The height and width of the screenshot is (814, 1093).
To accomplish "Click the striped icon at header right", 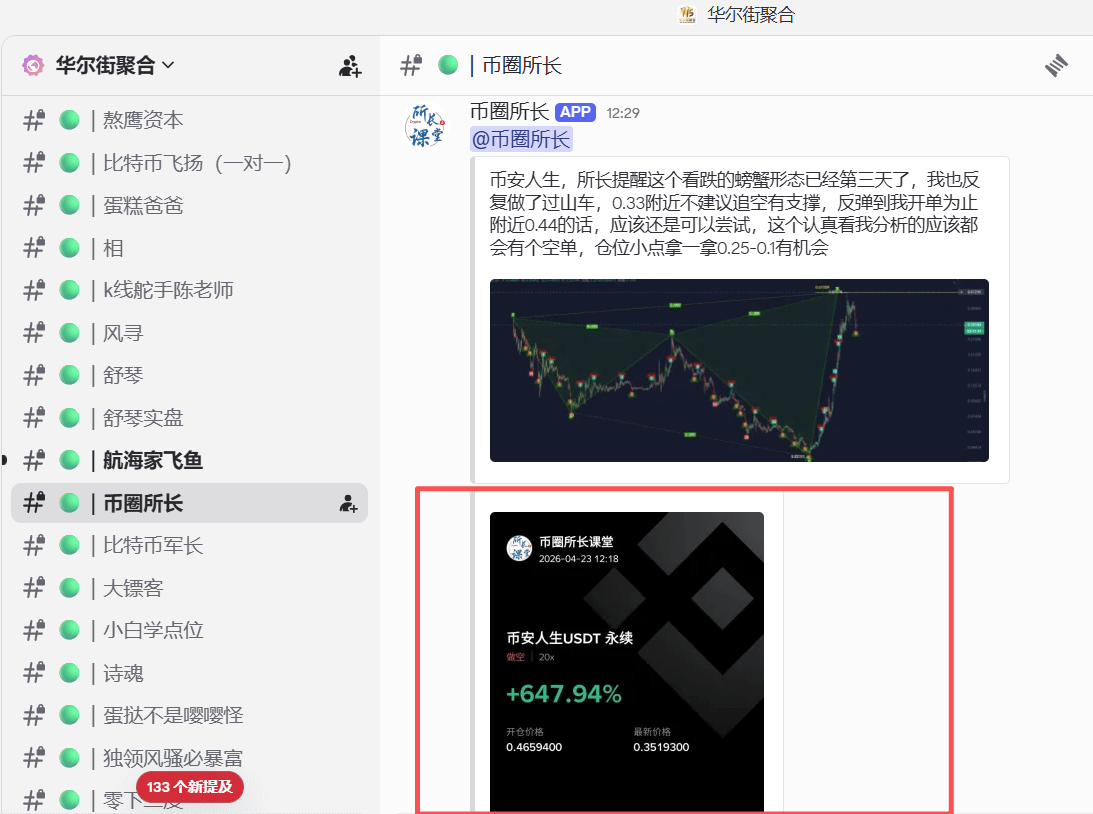I will pyautogui.click(x=1056, y=66).
